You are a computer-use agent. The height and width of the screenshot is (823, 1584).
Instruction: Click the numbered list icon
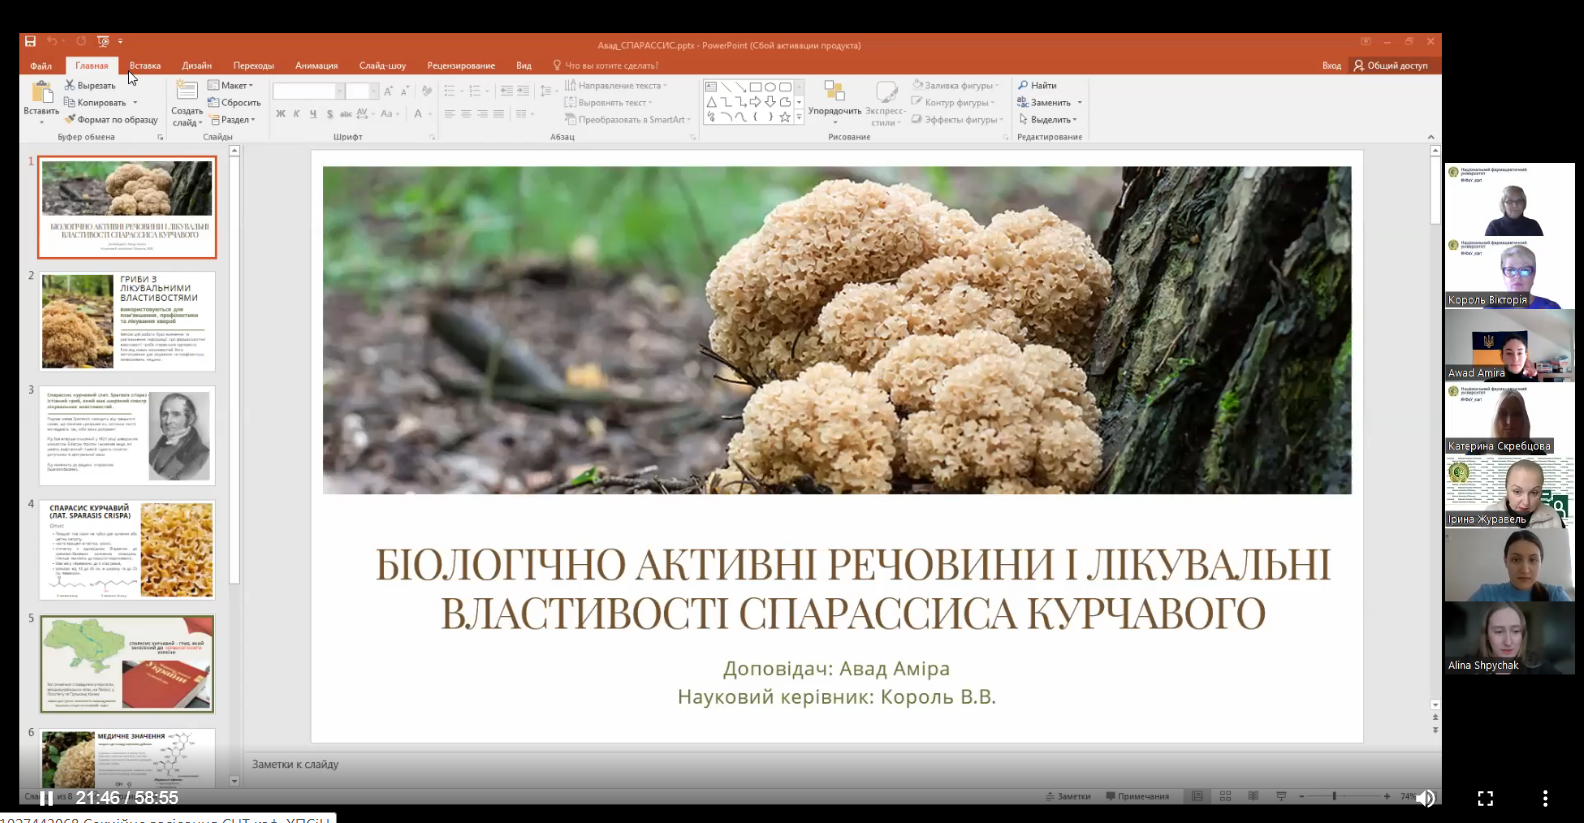point(477,91)
